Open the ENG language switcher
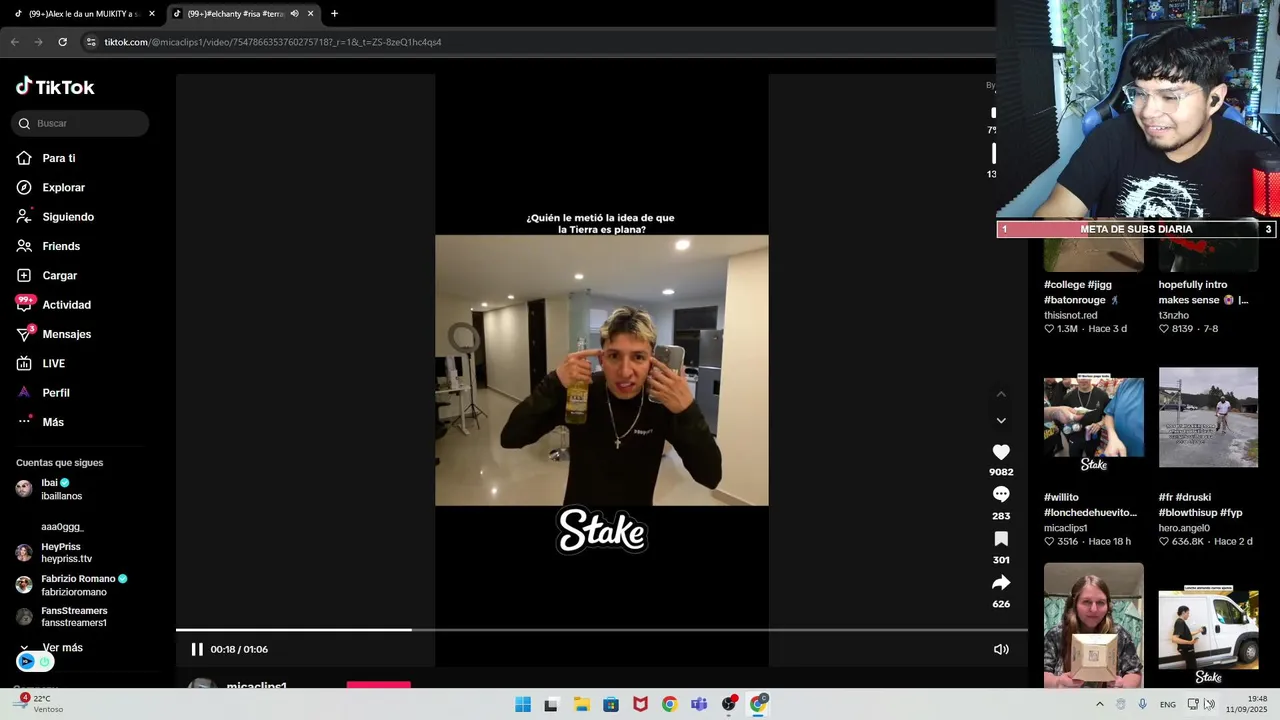 1167,704
